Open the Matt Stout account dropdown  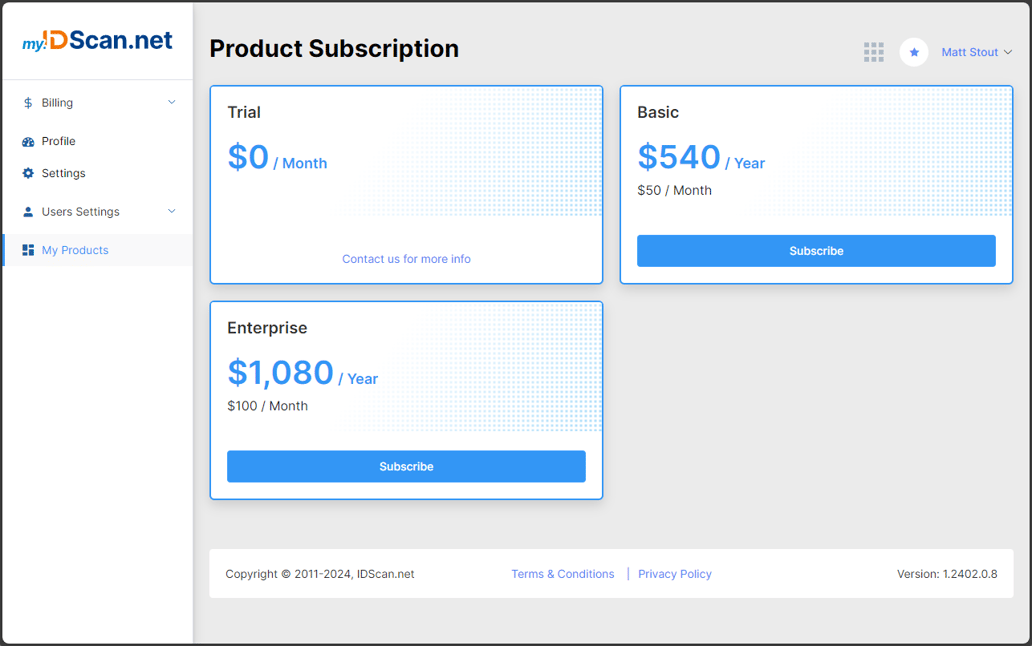pyautogui.click(x=975, y=52)
